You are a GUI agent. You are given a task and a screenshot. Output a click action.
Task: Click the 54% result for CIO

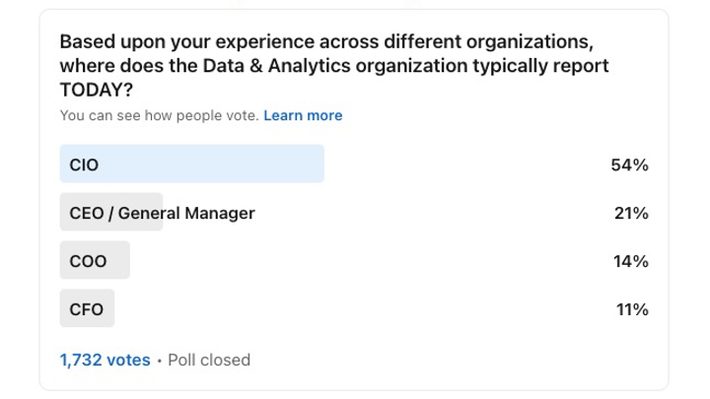point(629,165)
